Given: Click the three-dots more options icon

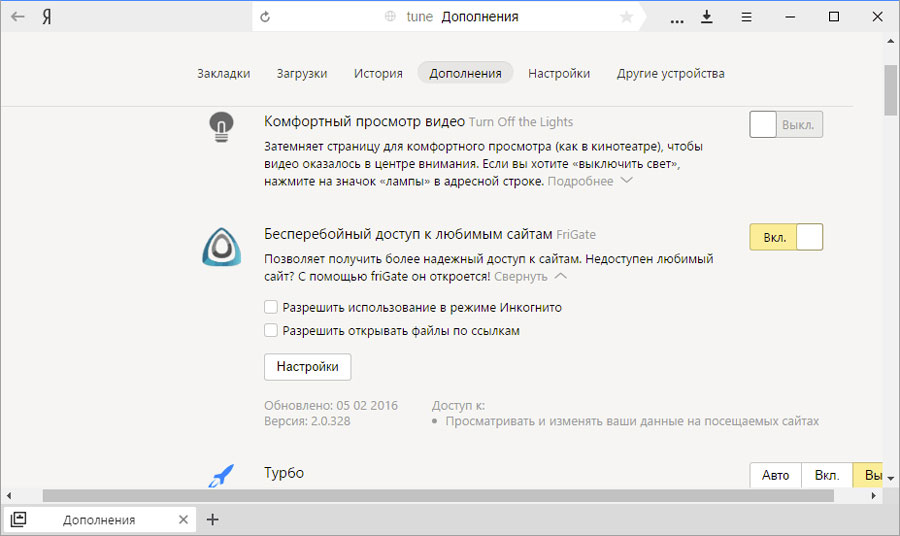Looking at the screenshot, I should (678, 18).
